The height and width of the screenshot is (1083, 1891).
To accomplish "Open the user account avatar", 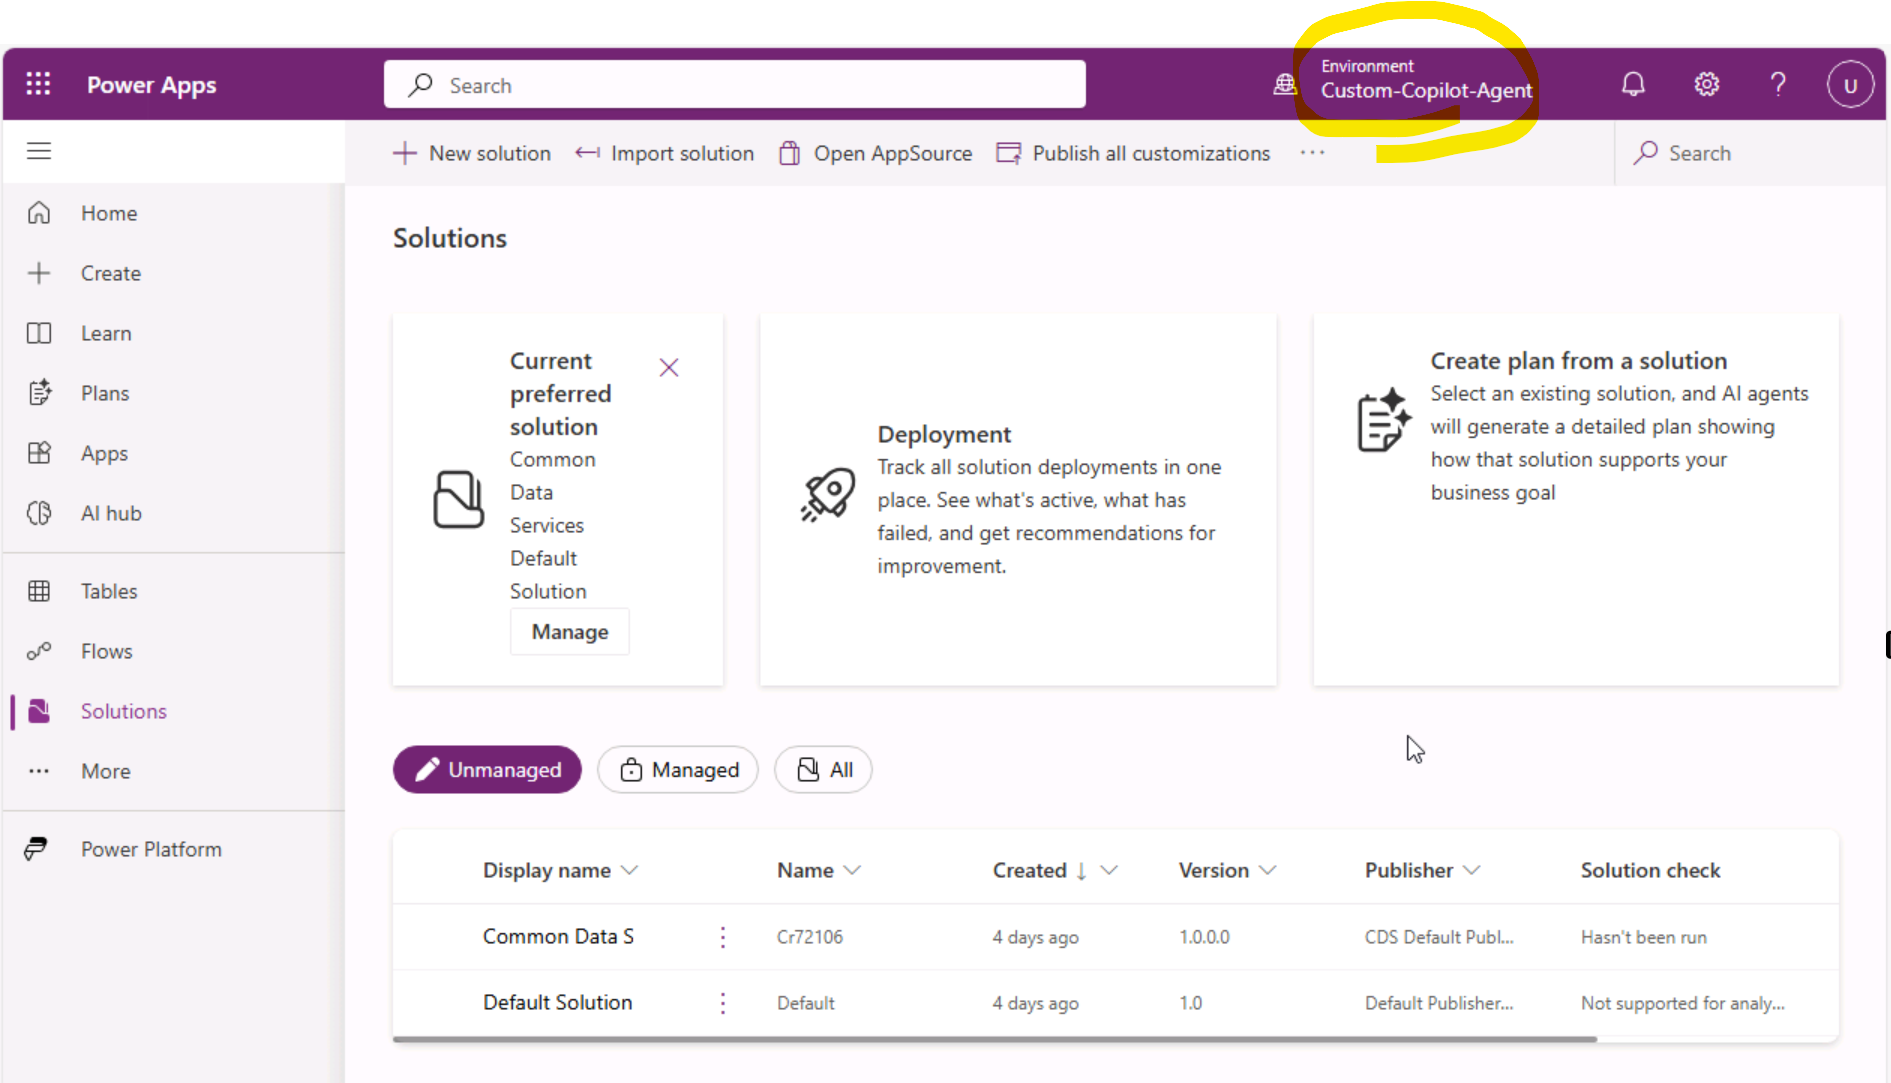I will 1849,85.
